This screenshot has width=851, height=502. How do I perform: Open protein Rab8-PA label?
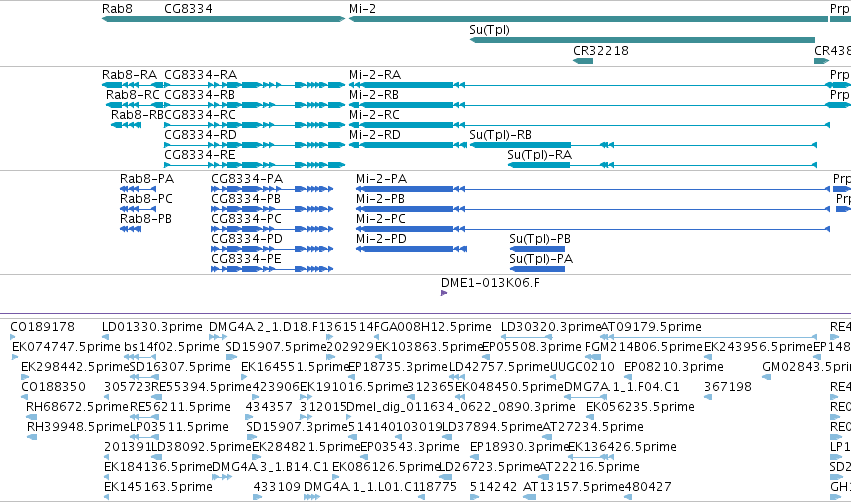coord(147,179)
